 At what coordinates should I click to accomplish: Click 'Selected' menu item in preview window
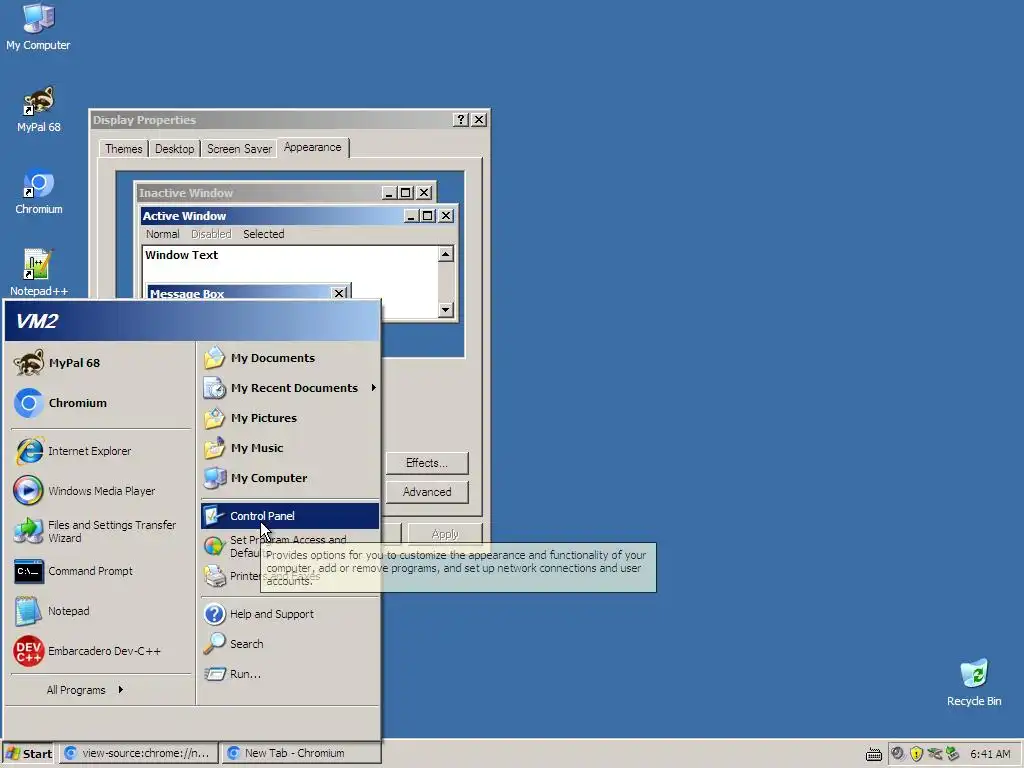pos(264,234)
